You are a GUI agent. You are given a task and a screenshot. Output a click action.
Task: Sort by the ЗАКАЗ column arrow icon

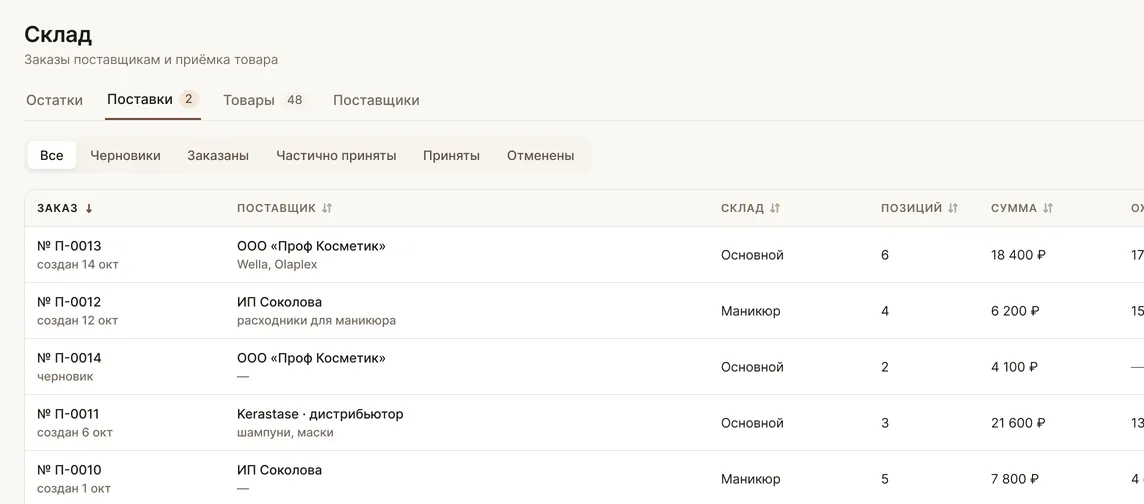(x=89, y=209)
